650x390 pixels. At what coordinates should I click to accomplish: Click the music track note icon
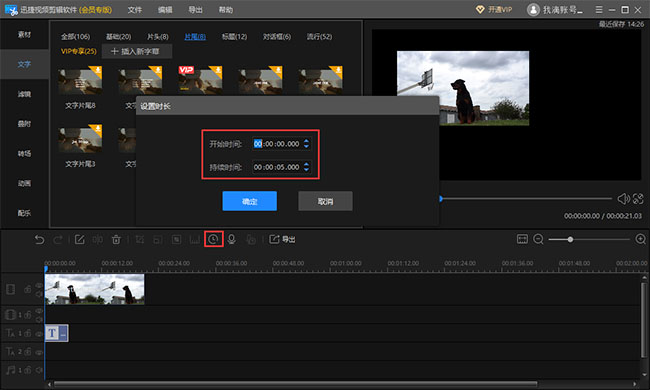(11, 370)
